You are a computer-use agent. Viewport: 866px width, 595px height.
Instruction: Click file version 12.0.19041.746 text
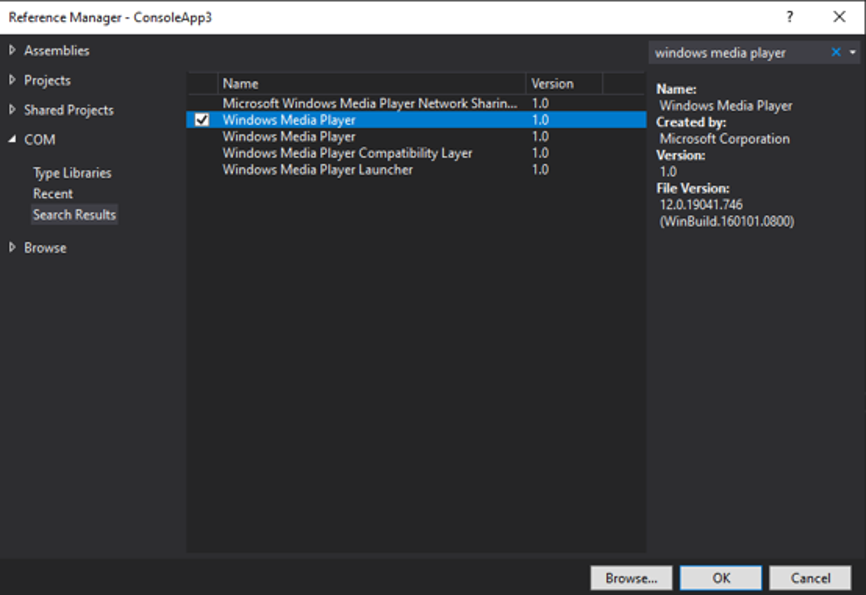tap(701, 205)
